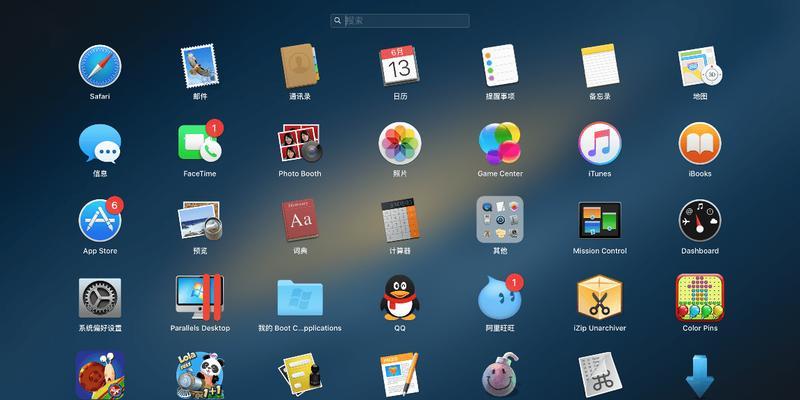
Task: Open Photo Booth
Action: (300, 143)
